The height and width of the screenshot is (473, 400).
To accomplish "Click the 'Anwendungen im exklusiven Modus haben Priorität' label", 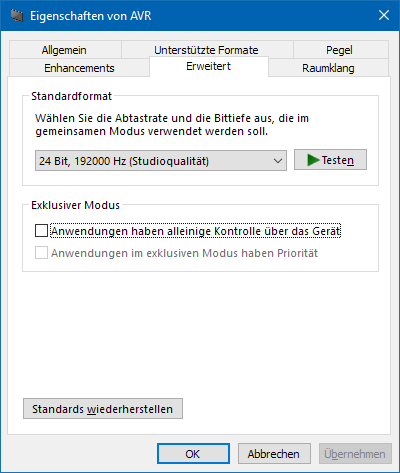I will pos(184,253).
